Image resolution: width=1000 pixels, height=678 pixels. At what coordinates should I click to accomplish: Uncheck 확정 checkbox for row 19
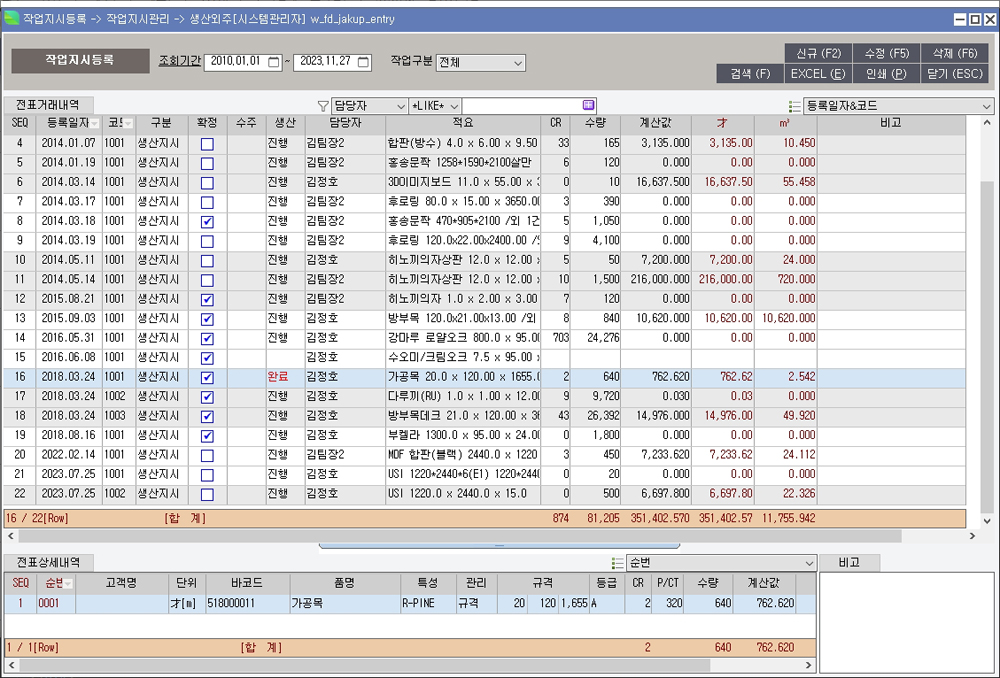[x=207, y=436]
